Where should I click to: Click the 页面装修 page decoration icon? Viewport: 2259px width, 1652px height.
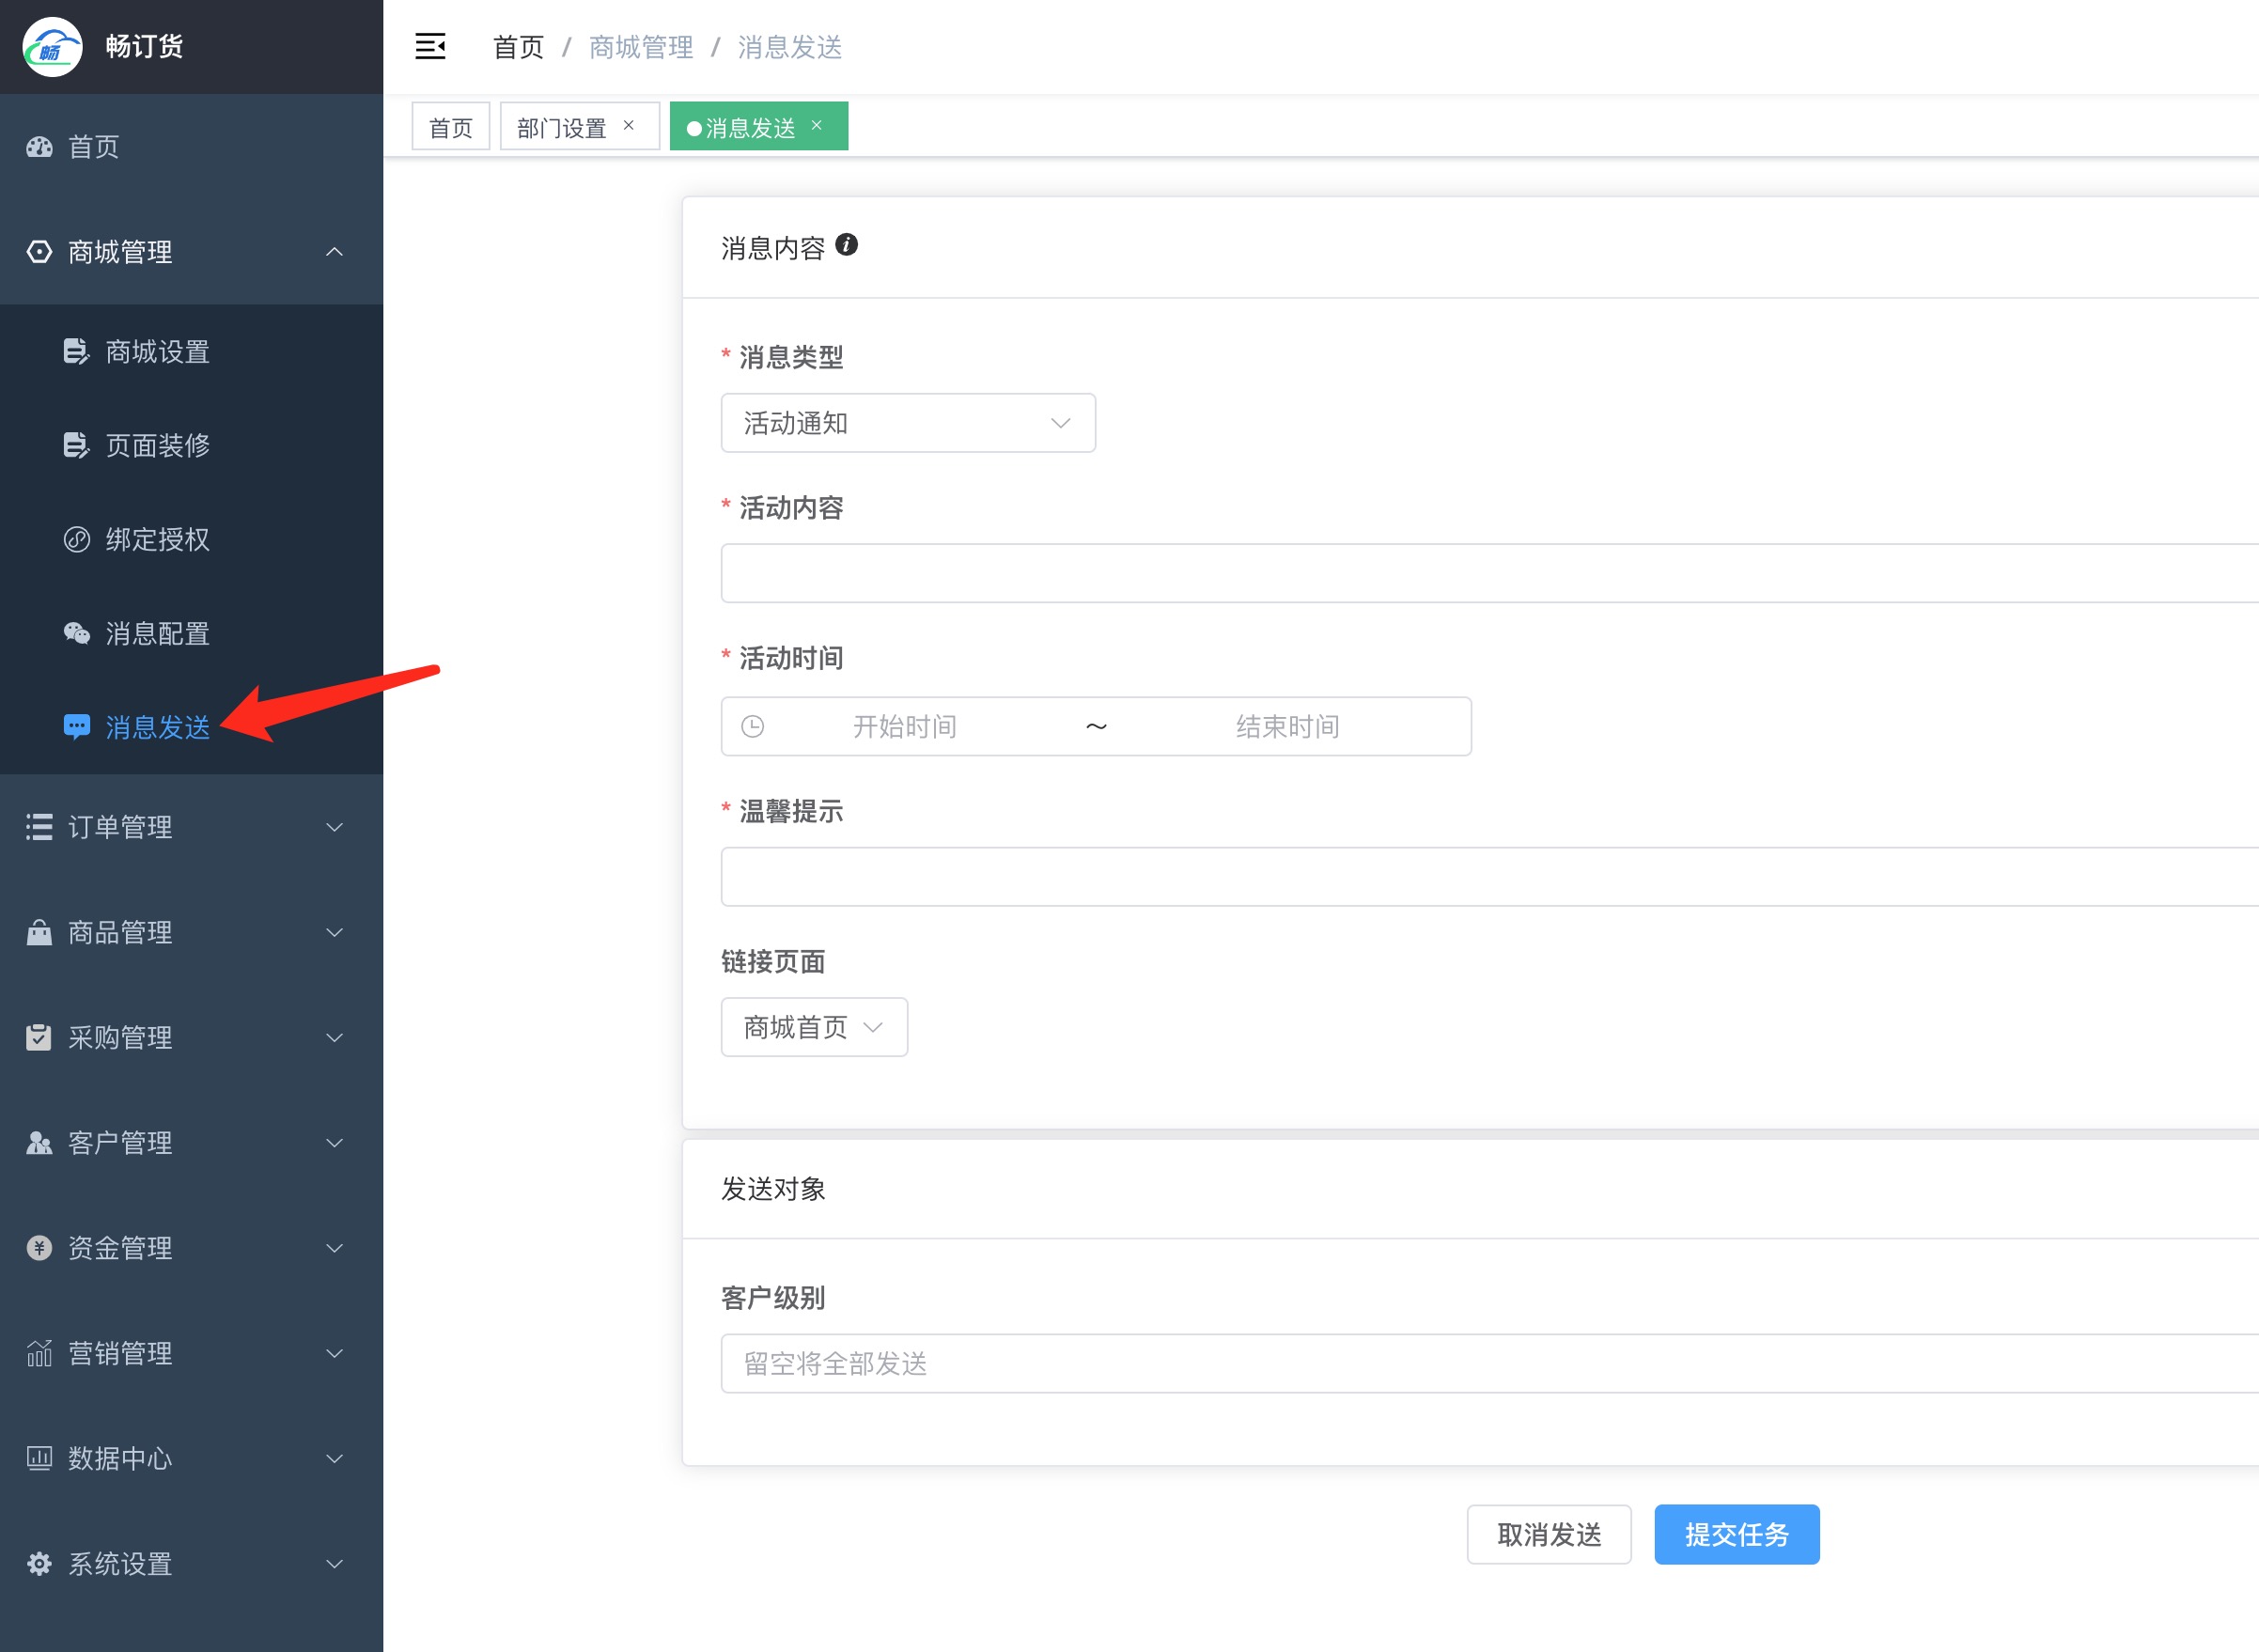pyautogui.click(x=77, y=446)
